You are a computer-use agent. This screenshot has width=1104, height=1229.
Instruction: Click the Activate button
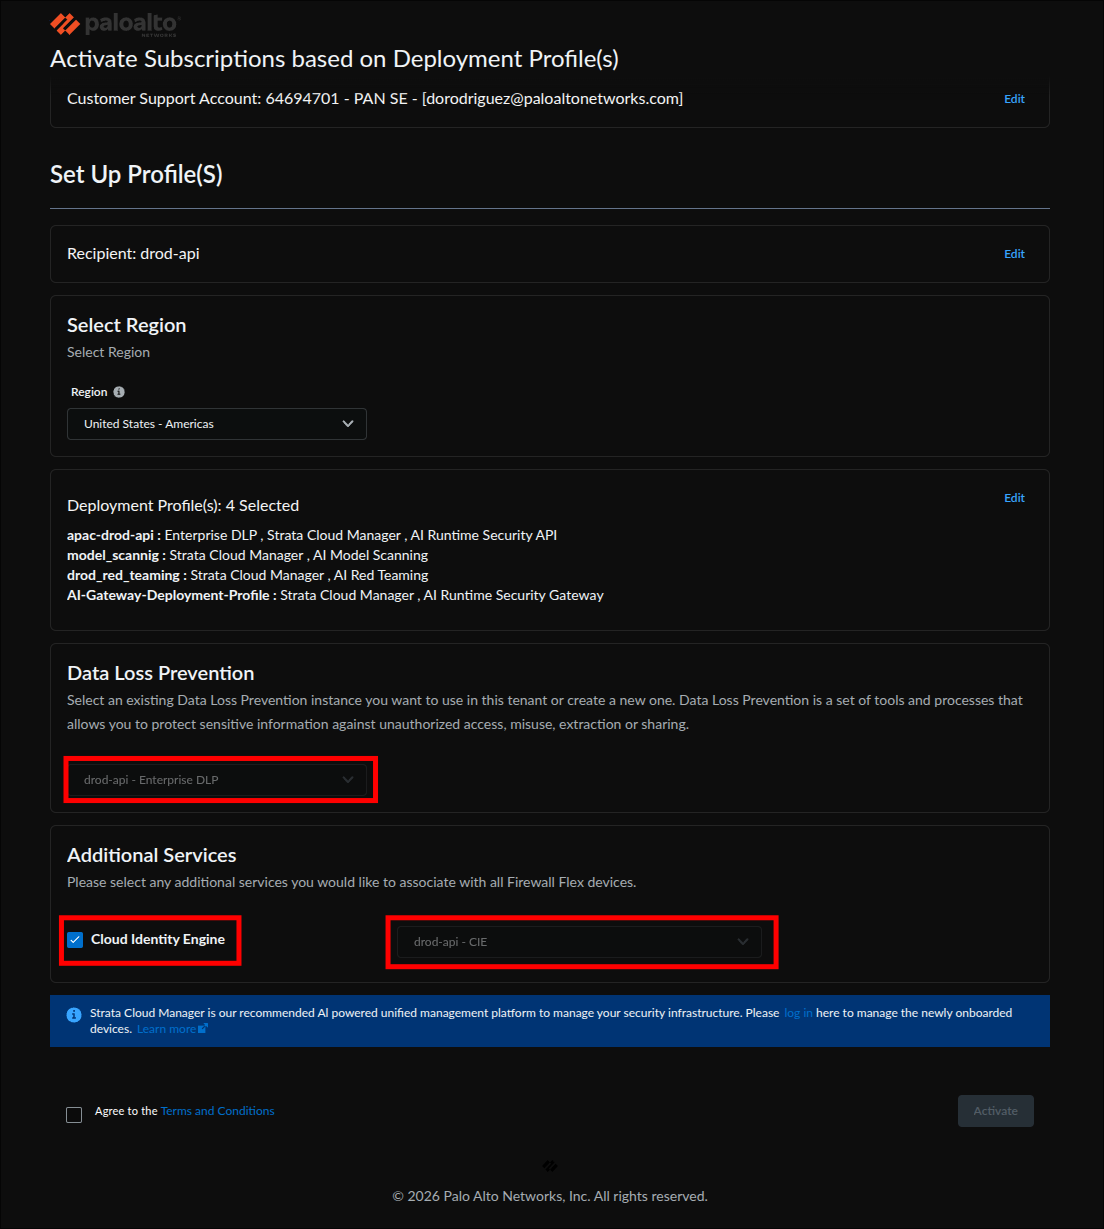click(996, 1111)
